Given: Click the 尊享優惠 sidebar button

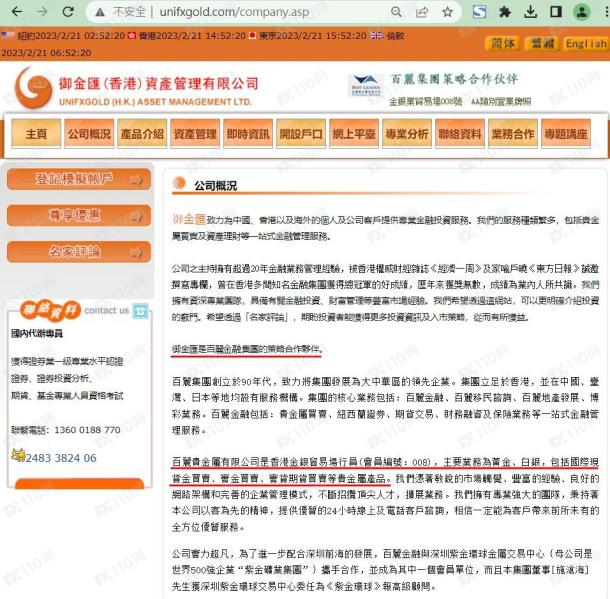Looking at the screenshot, I should pyautogui.click(x=79, y=215).
